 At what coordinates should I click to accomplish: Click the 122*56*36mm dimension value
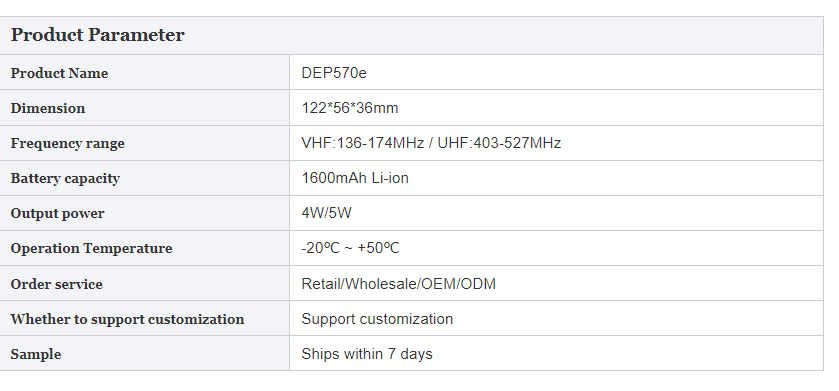[349, 108]
